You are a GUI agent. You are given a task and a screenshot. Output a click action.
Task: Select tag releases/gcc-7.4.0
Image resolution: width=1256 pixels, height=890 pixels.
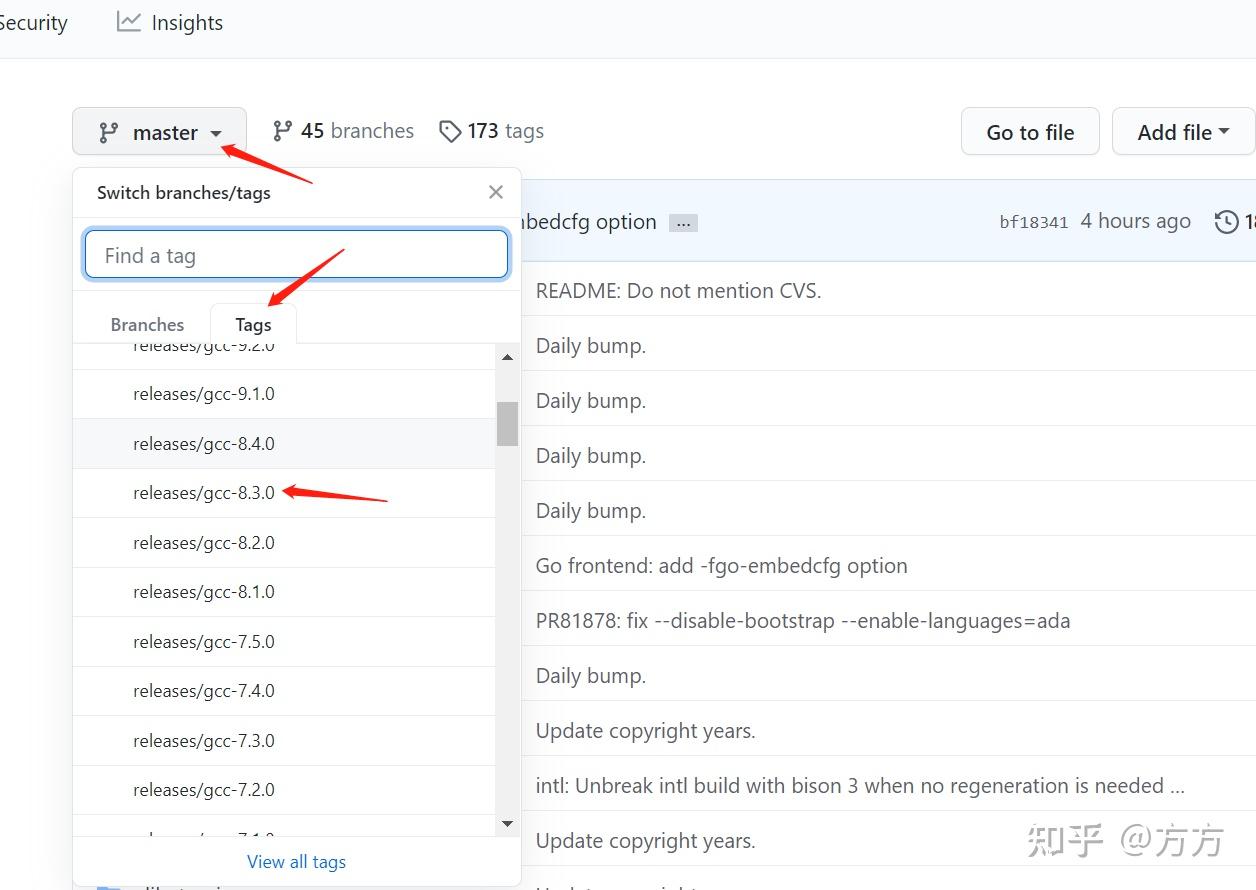tap(284, 691)
